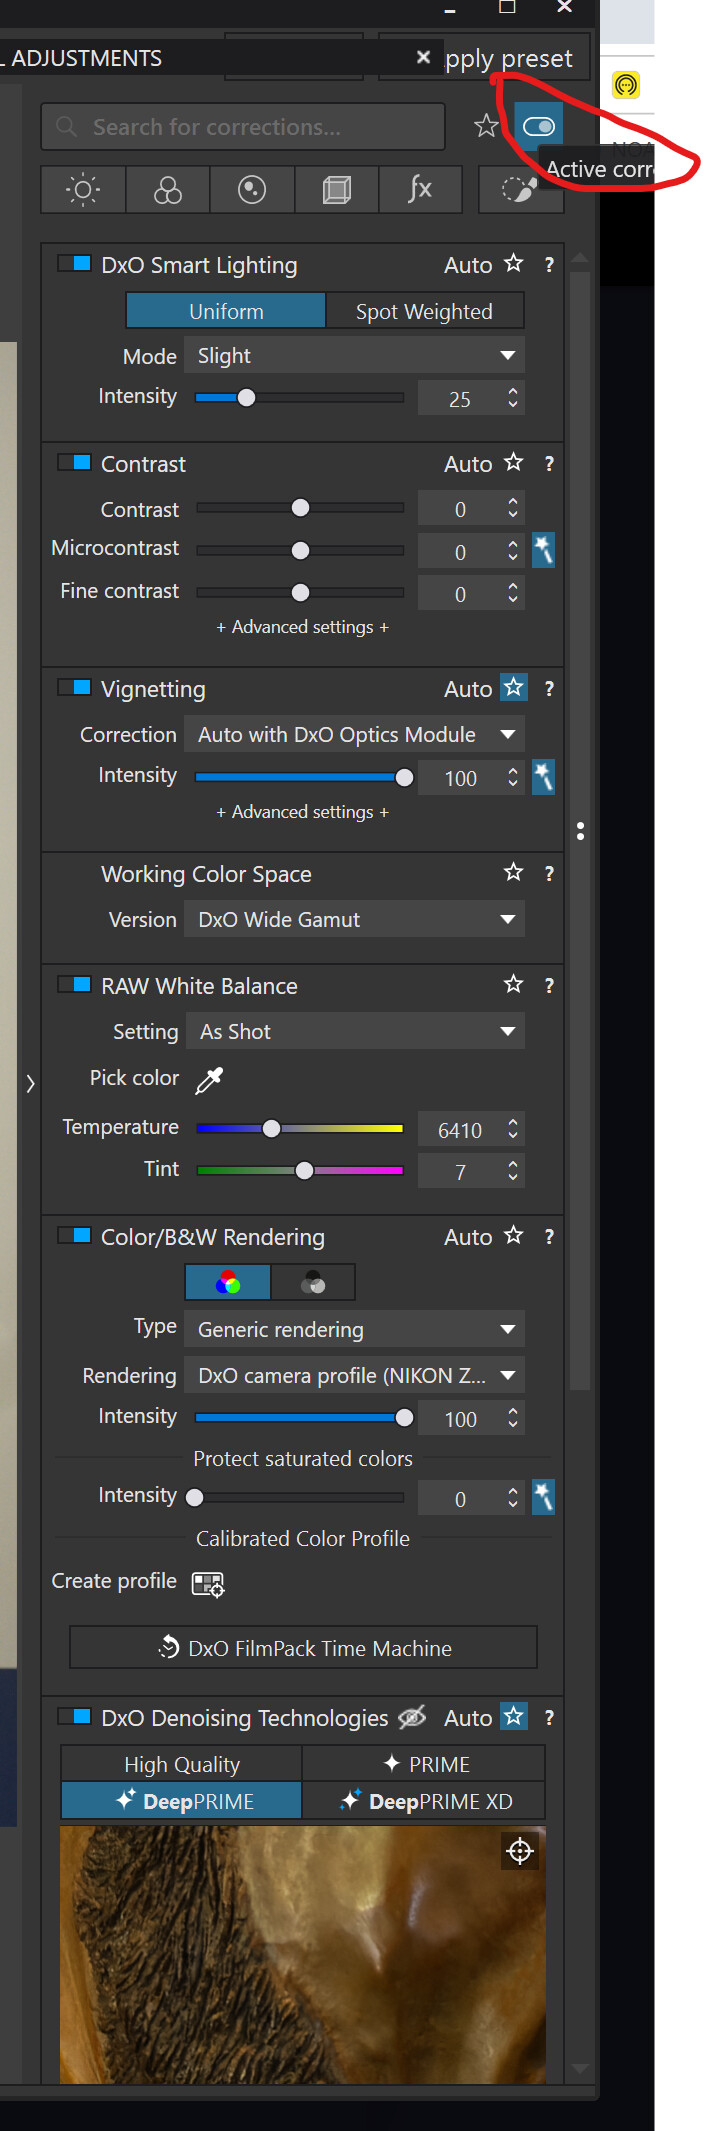This screenshot has height=2131, width=706.
Task: Adjust the Fine contrast slider
Action: pos(300,593)
